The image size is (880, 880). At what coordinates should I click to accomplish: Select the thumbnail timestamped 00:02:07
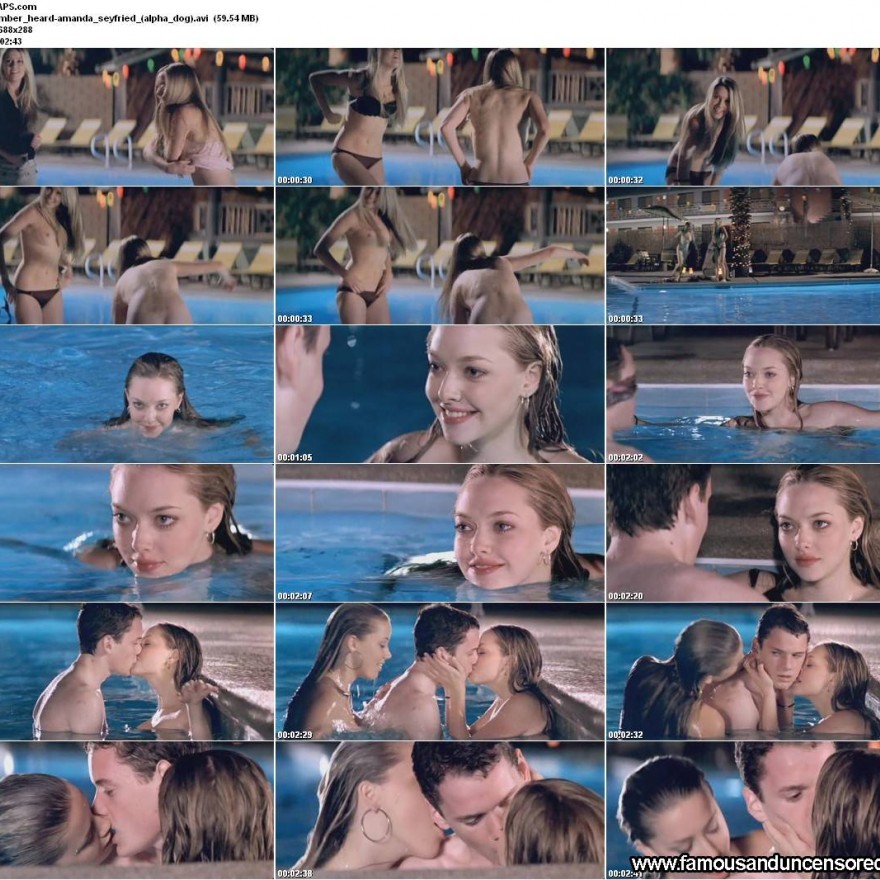[x=440, y=532]
